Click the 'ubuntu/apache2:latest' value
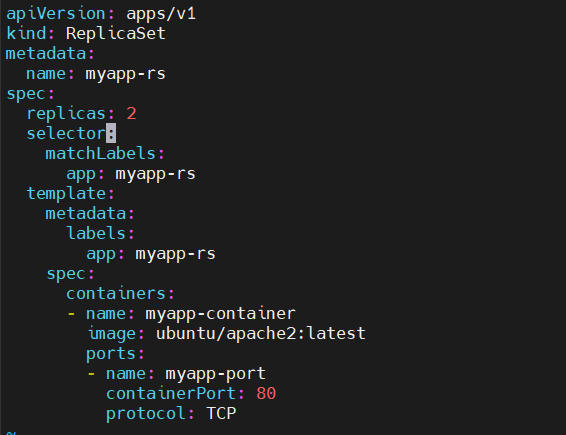 pos(260,334)
